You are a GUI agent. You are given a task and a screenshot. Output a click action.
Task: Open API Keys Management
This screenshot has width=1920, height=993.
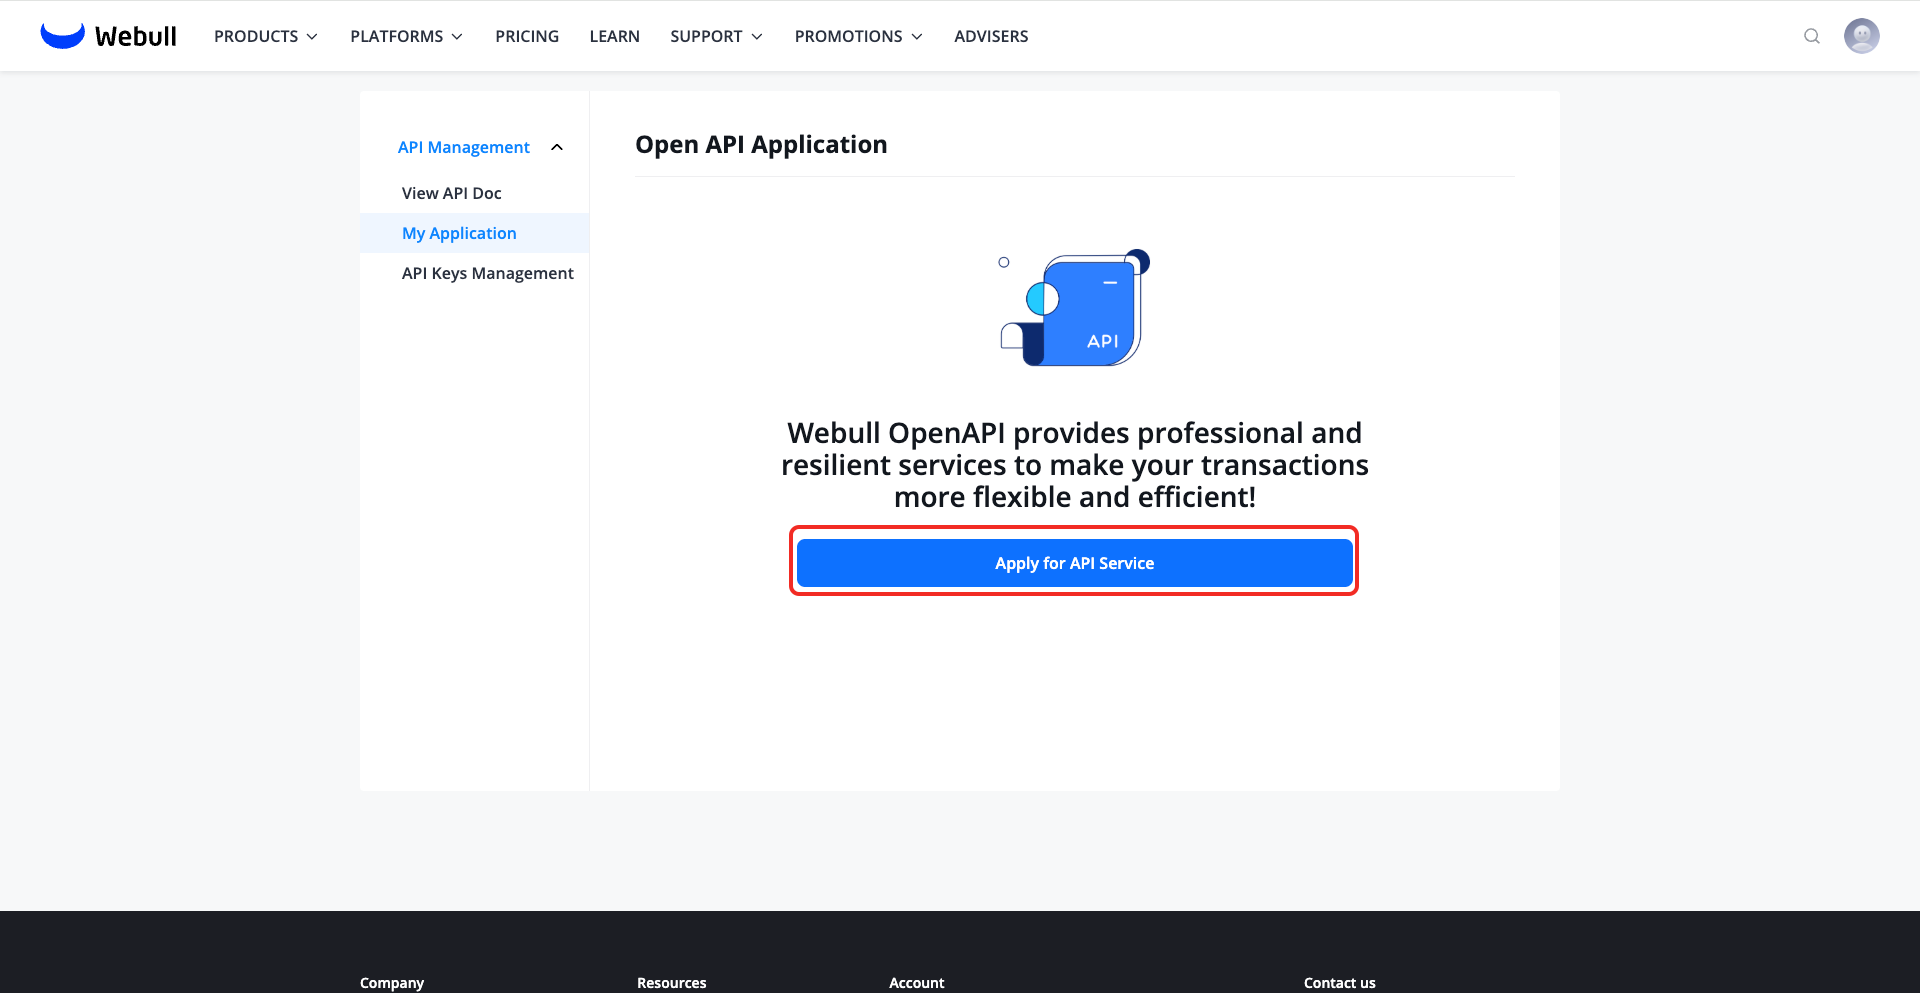[487, 273]
